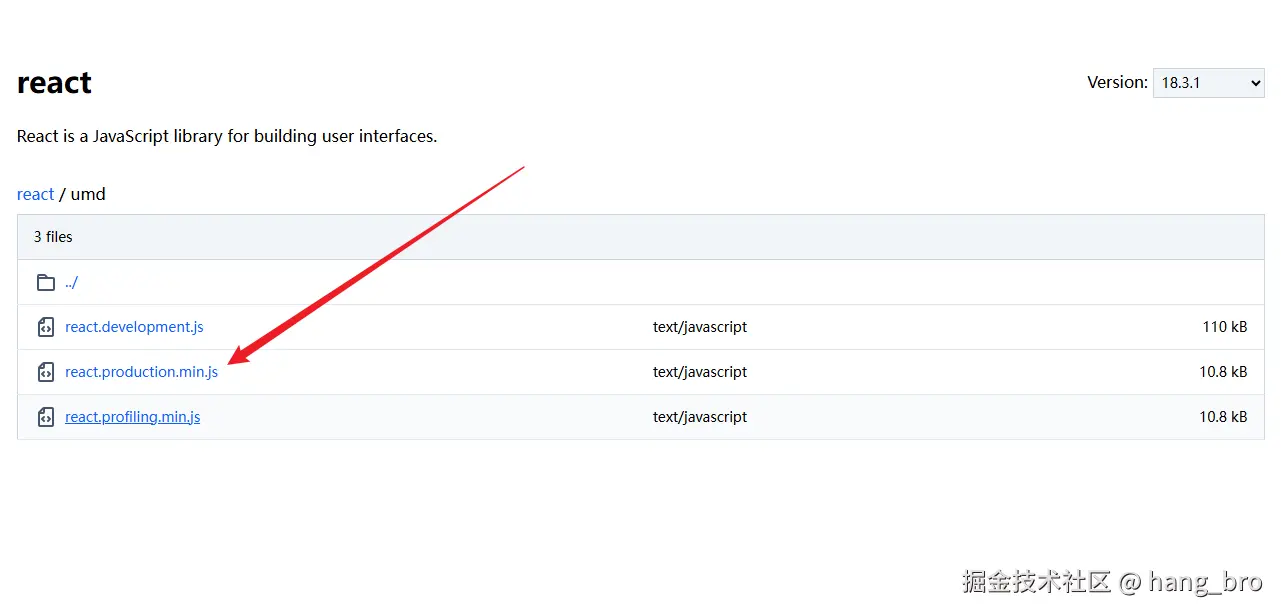Image resolution: width=1281 pixels, height=616 pixels.
Task: Open react.profiling.min.js file link
Action: click(132, 417)
